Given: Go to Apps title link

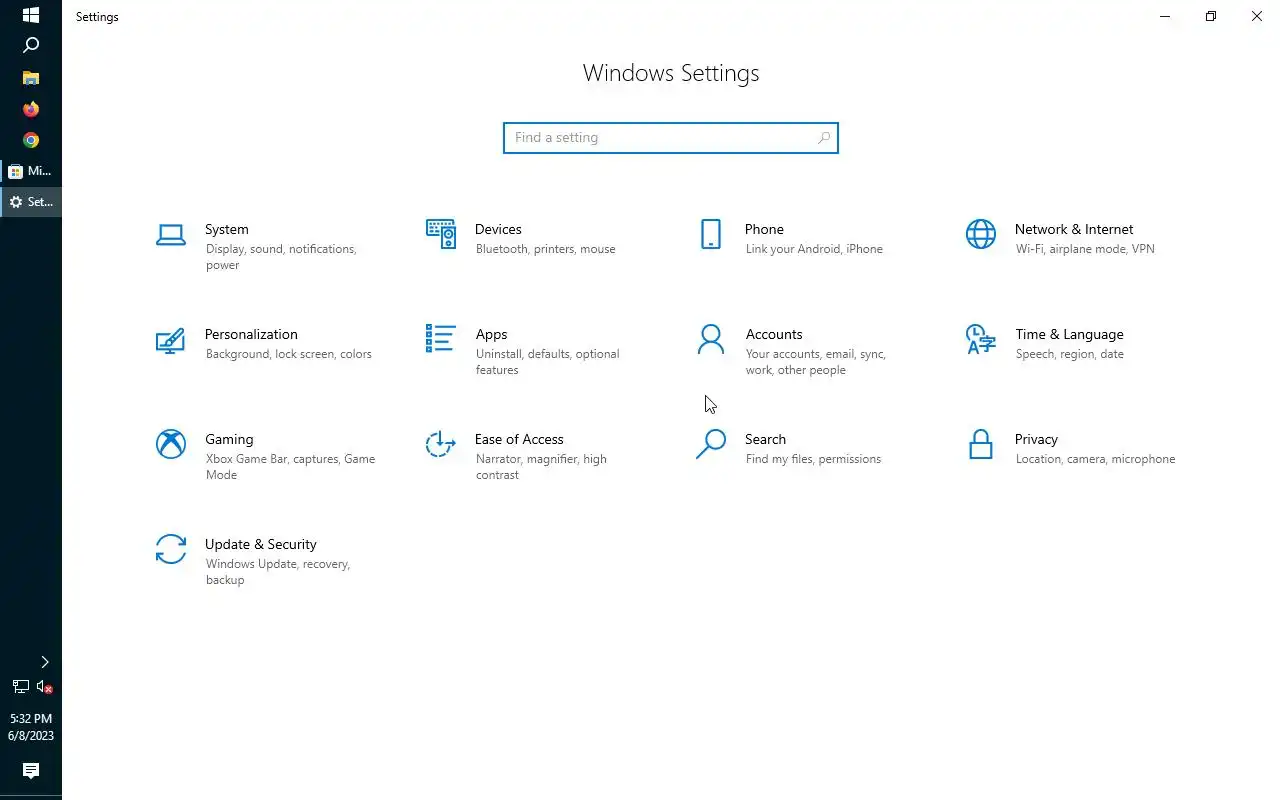Looking at the screenshot, I should [491, 334].
